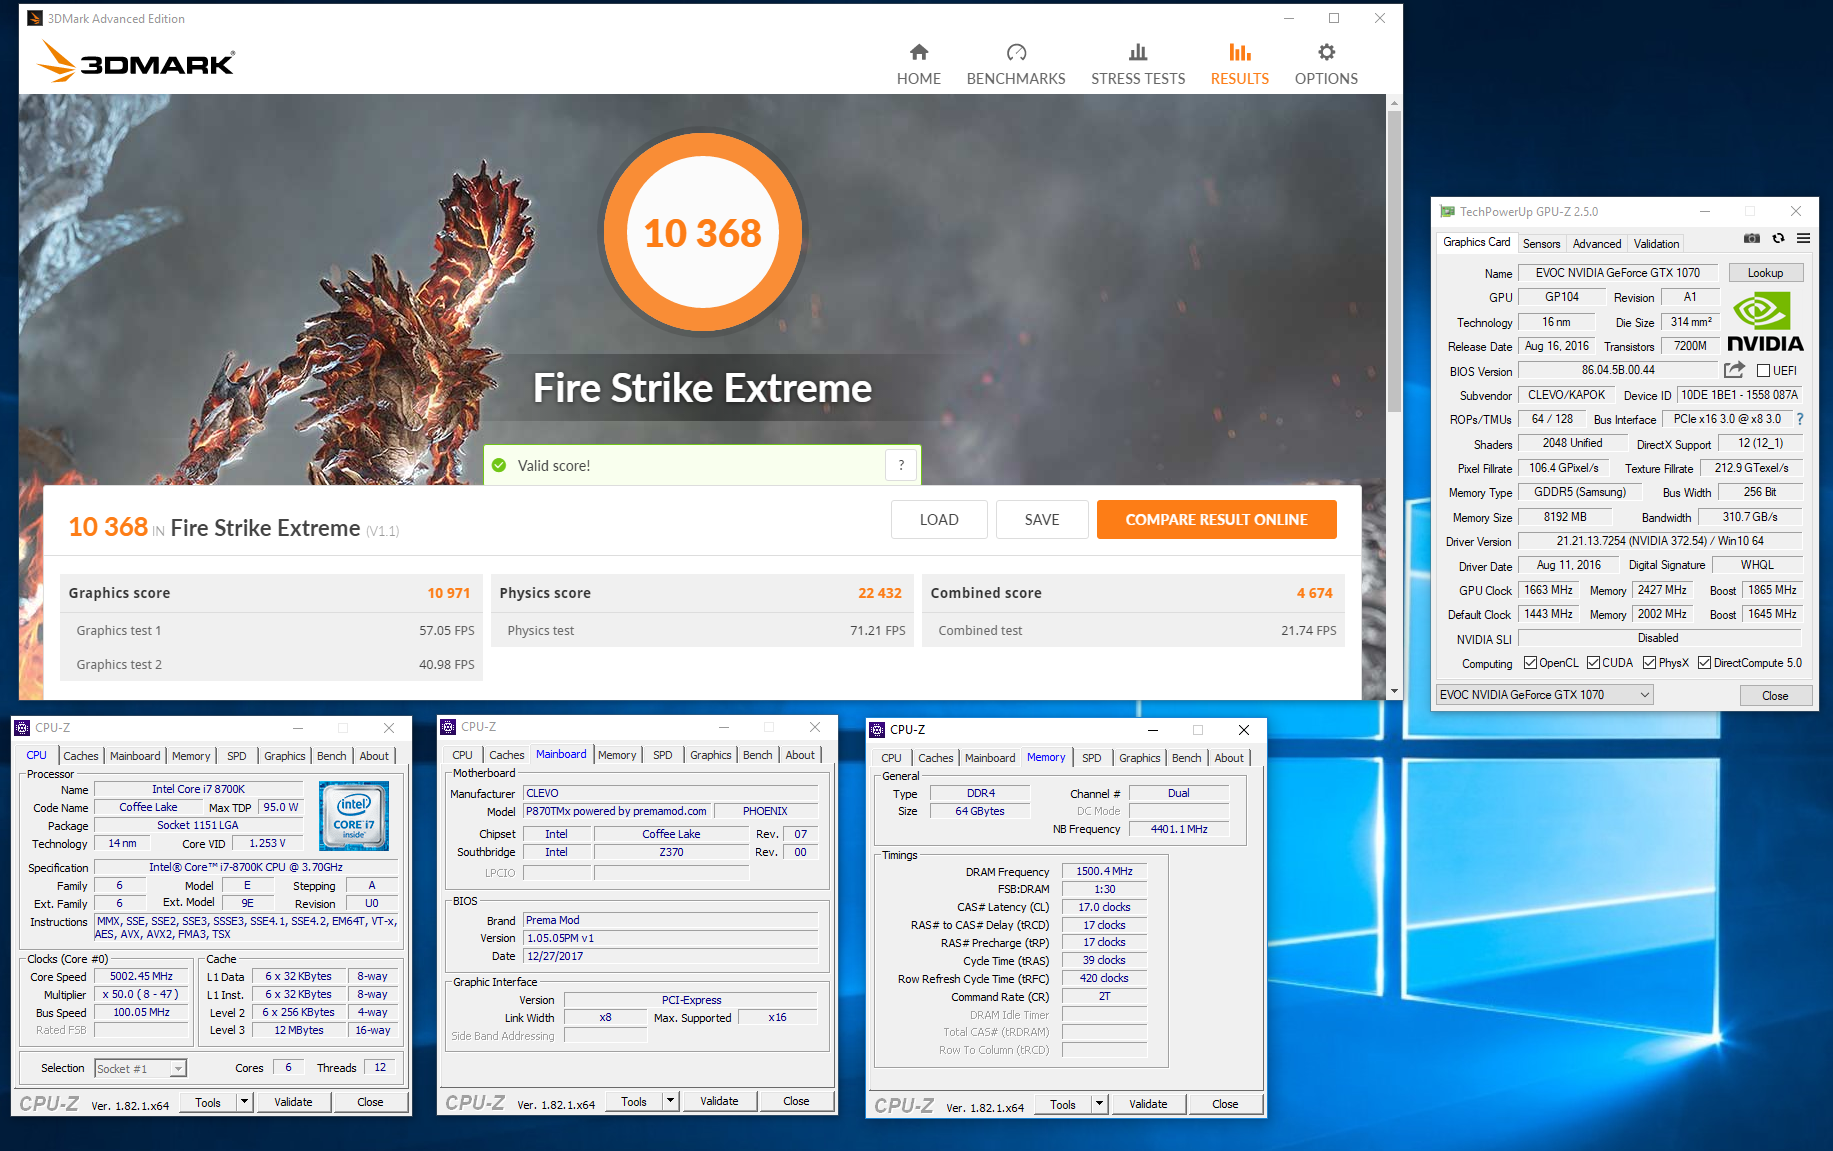Click the BIOS export share icon in GPU-Z
1833x1151 pixels.
(1734, 370)
